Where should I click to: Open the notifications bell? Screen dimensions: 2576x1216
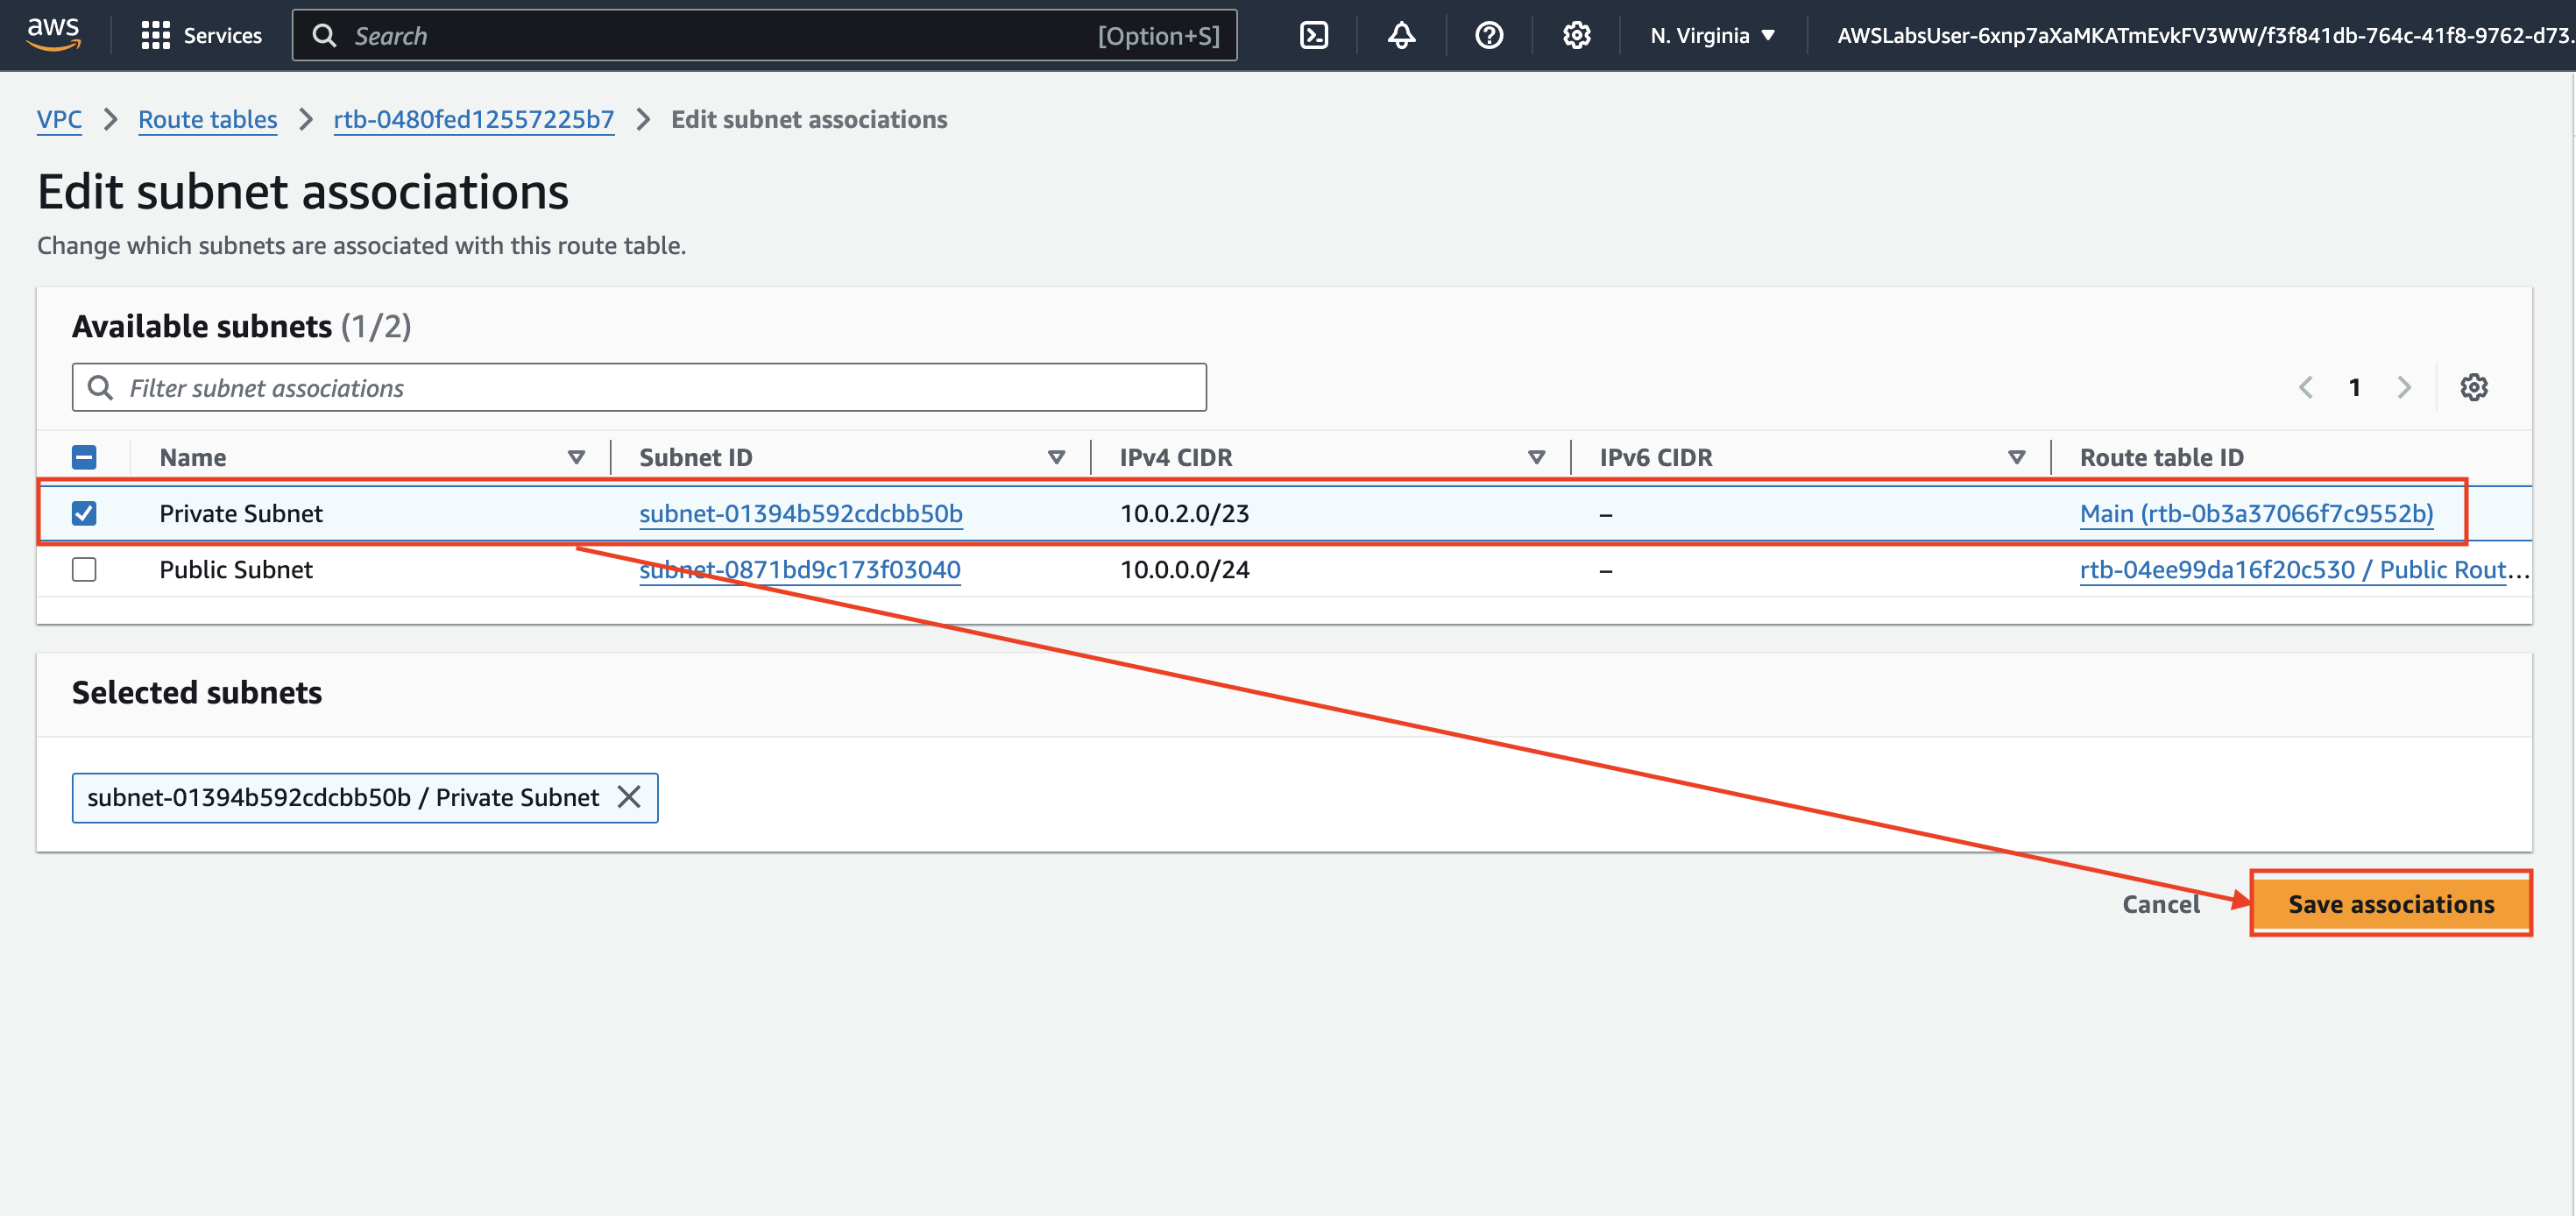point(1401,36)
